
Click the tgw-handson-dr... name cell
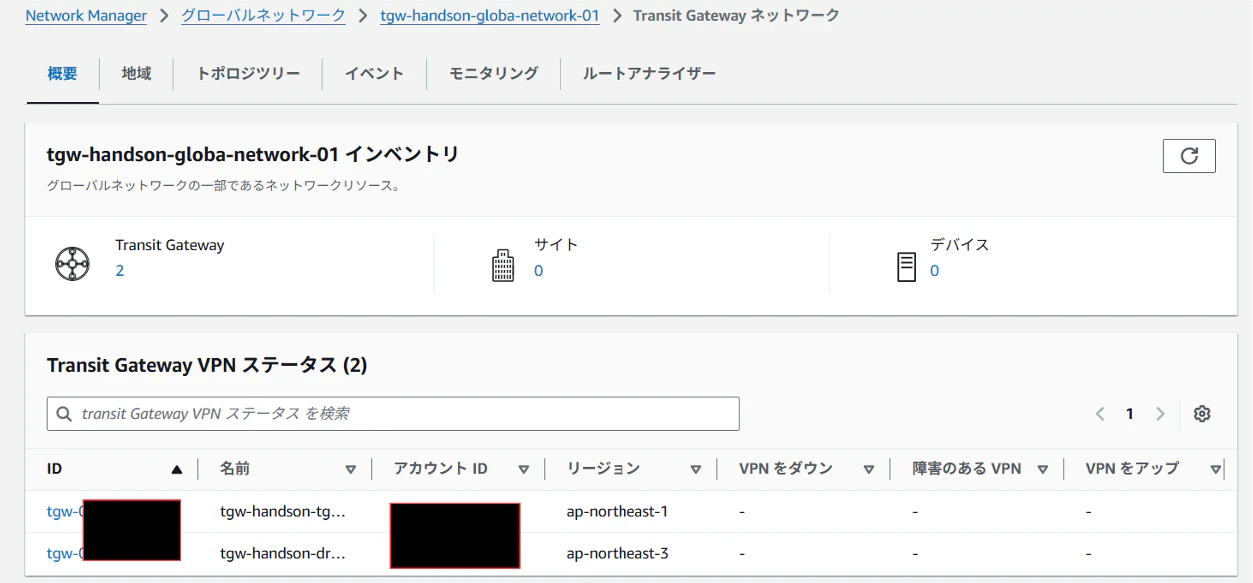click(283, 554)
